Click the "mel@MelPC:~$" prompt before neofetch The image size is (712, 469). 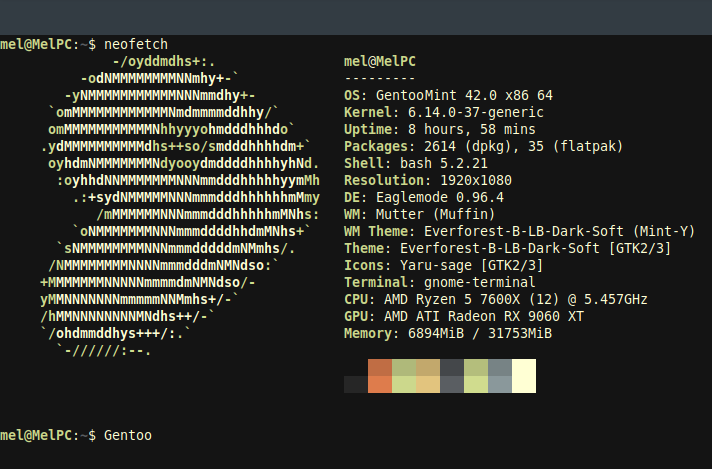click(48, 44)
